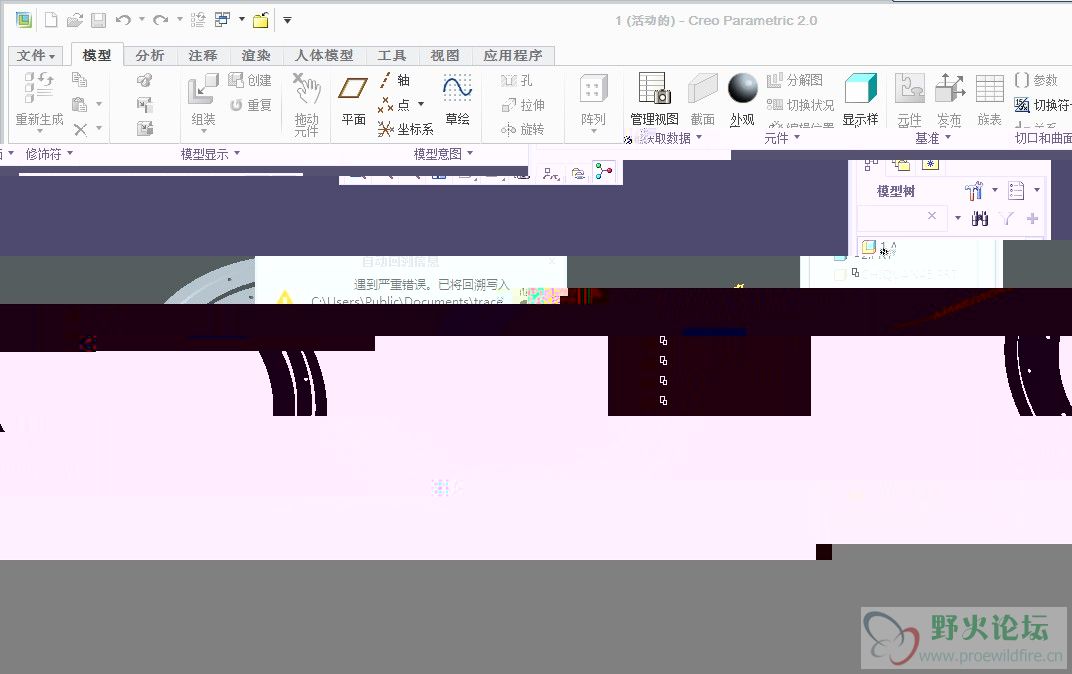
Task: Click the Redo arrow icon
Action: (161, 20)
